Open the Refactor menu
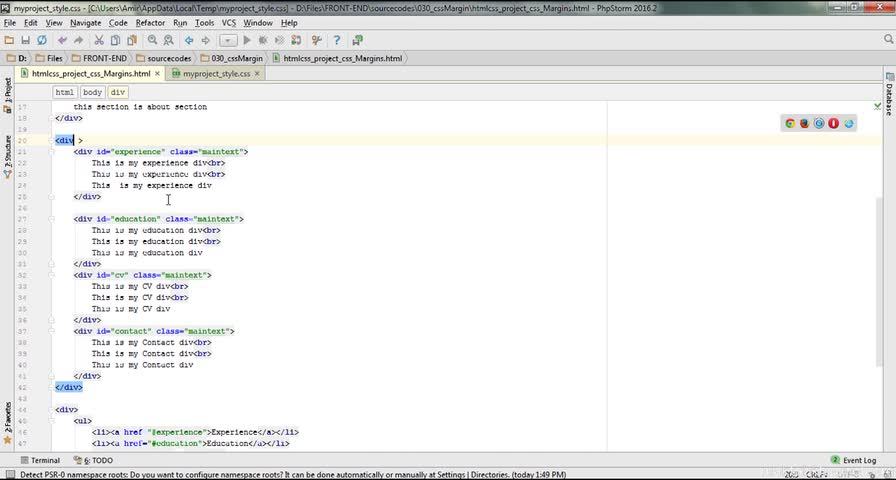The width and height of the screenshot is (896, 480). click(x=150, y=22)
